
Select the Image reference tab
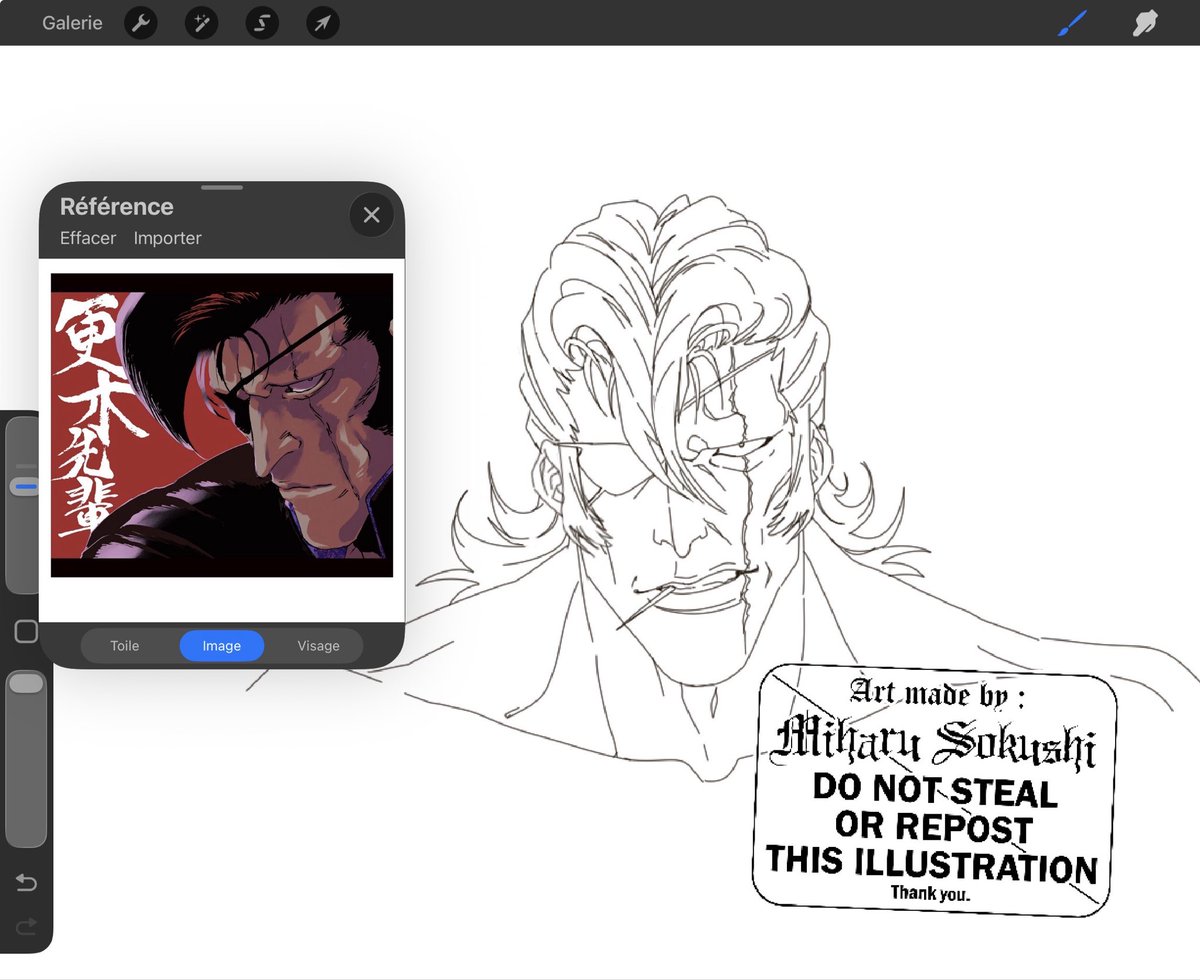point(222,646)
